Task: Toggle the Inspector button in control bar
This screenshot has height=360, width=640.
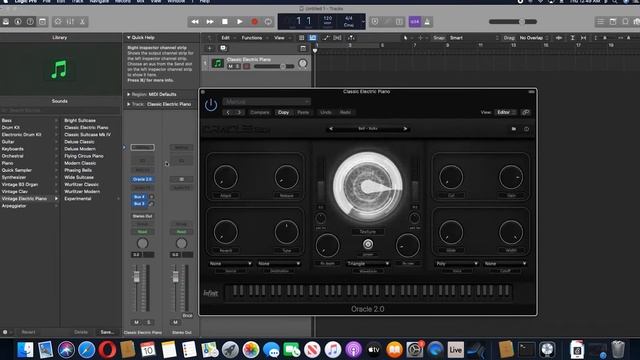Action: pos(18,22)
